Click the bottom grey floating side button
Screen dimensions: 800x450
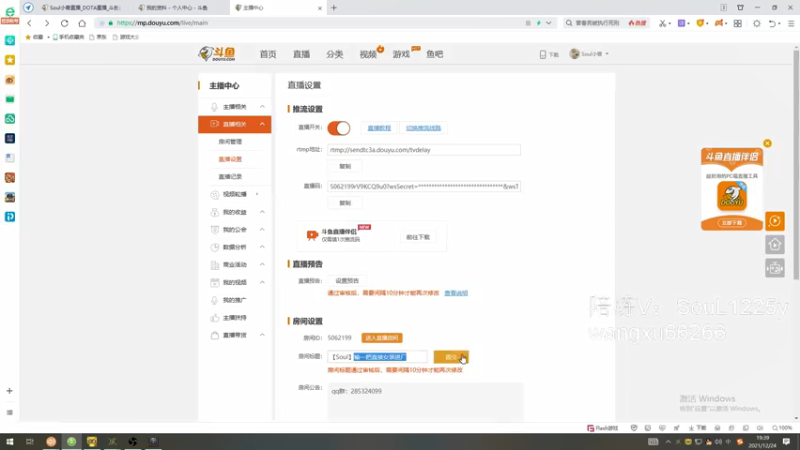pos(774,268)
